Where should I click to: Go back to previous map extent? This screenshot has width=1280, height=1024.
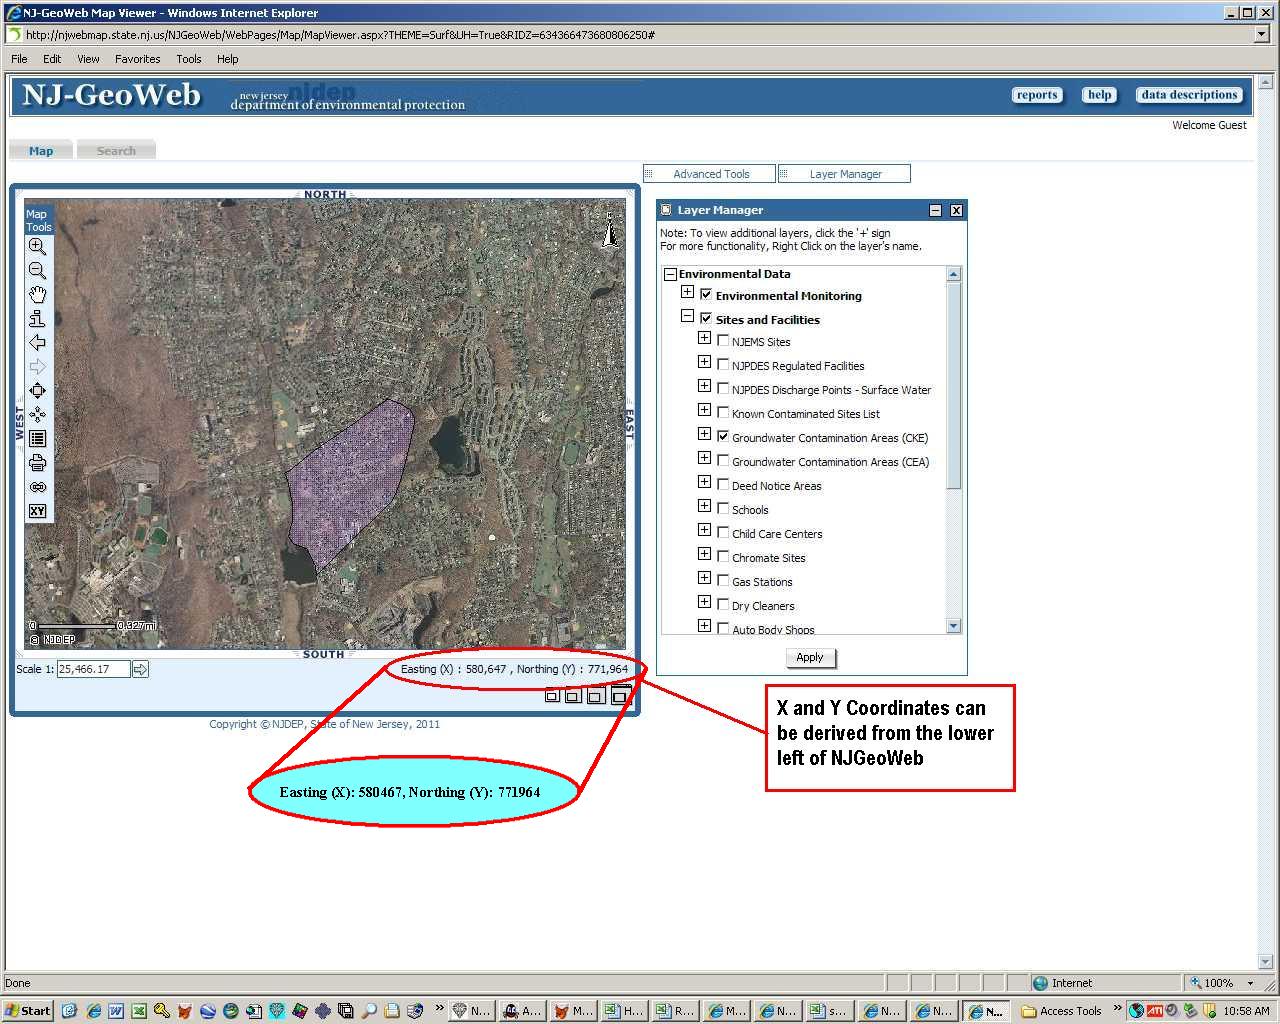pos(37,343)
